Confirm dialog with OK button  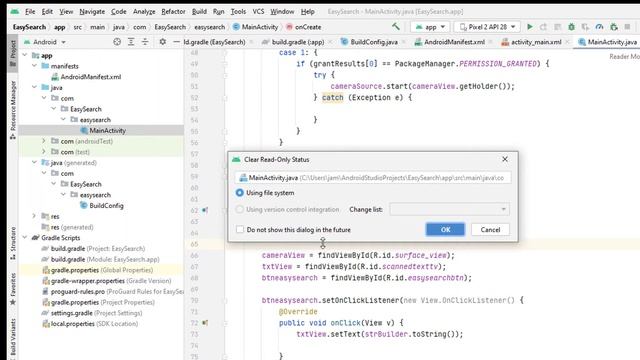[x=445, y=229]
